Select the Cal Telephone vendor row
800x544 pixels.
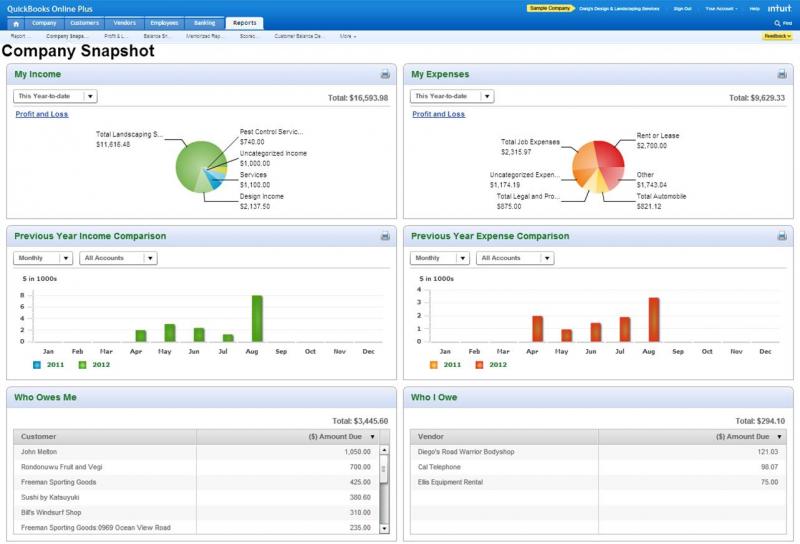(598, 467)
